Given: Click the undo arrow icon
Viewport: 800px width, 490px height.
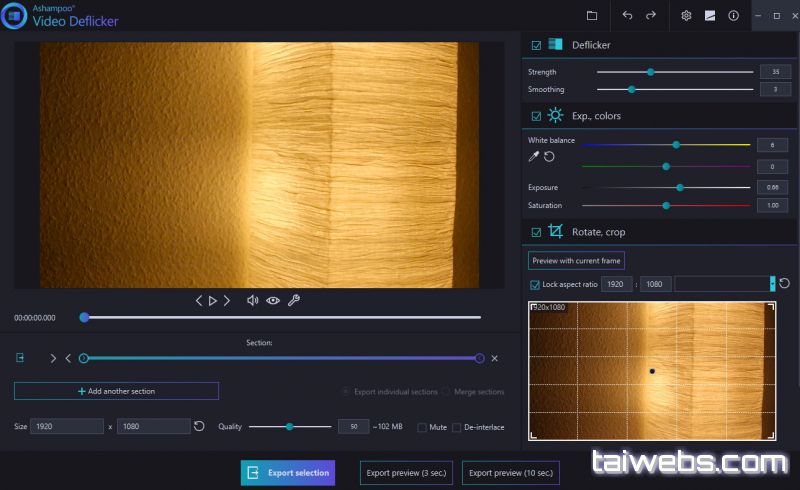Looking at the screenshot, I should click(x=628, y=16).
